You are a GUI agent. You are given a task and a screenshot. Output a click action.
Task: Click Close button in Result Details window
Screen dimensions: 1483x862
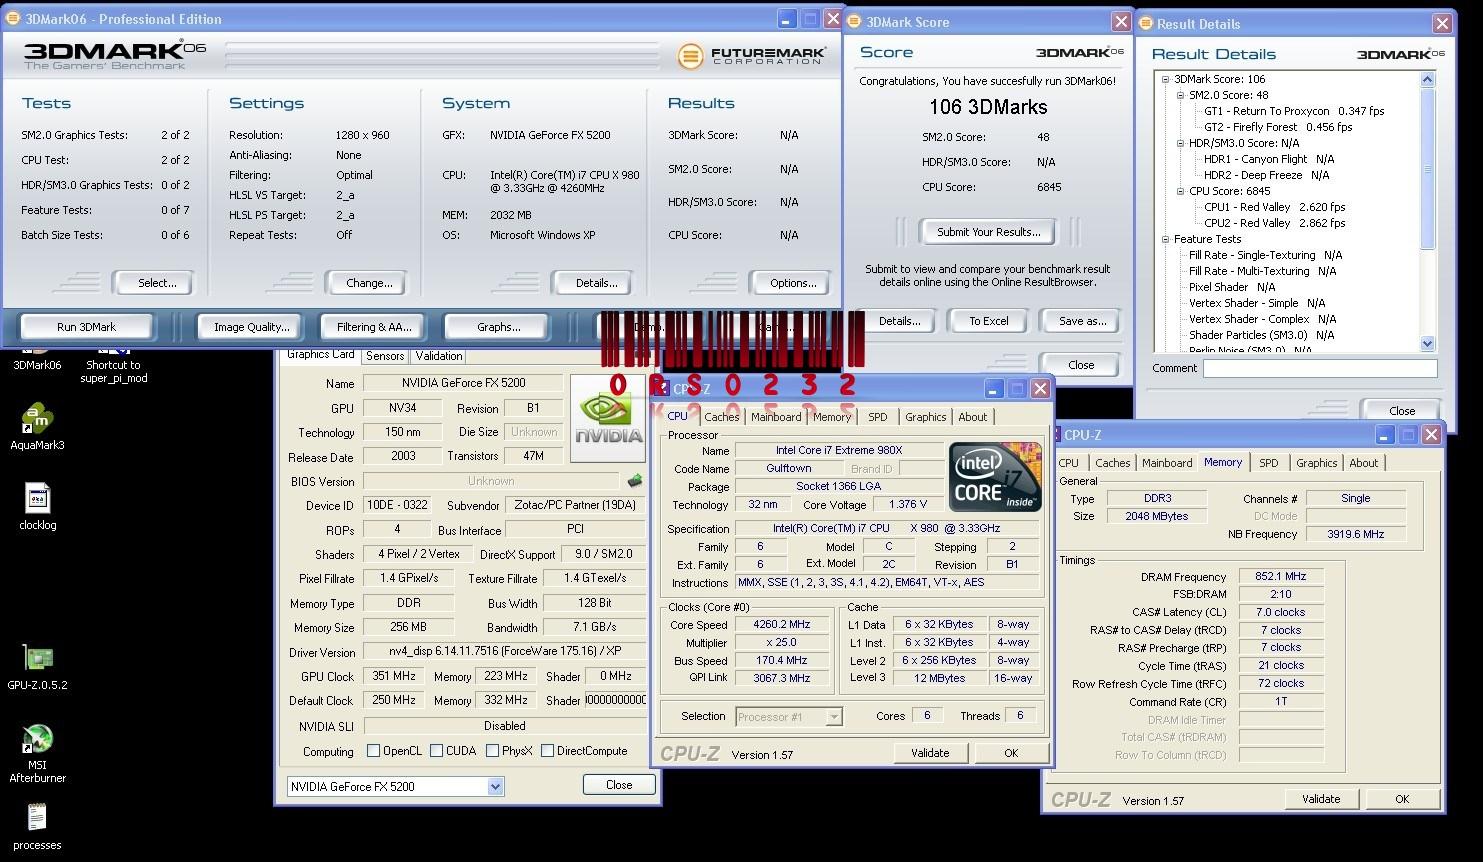point(1402,410)
